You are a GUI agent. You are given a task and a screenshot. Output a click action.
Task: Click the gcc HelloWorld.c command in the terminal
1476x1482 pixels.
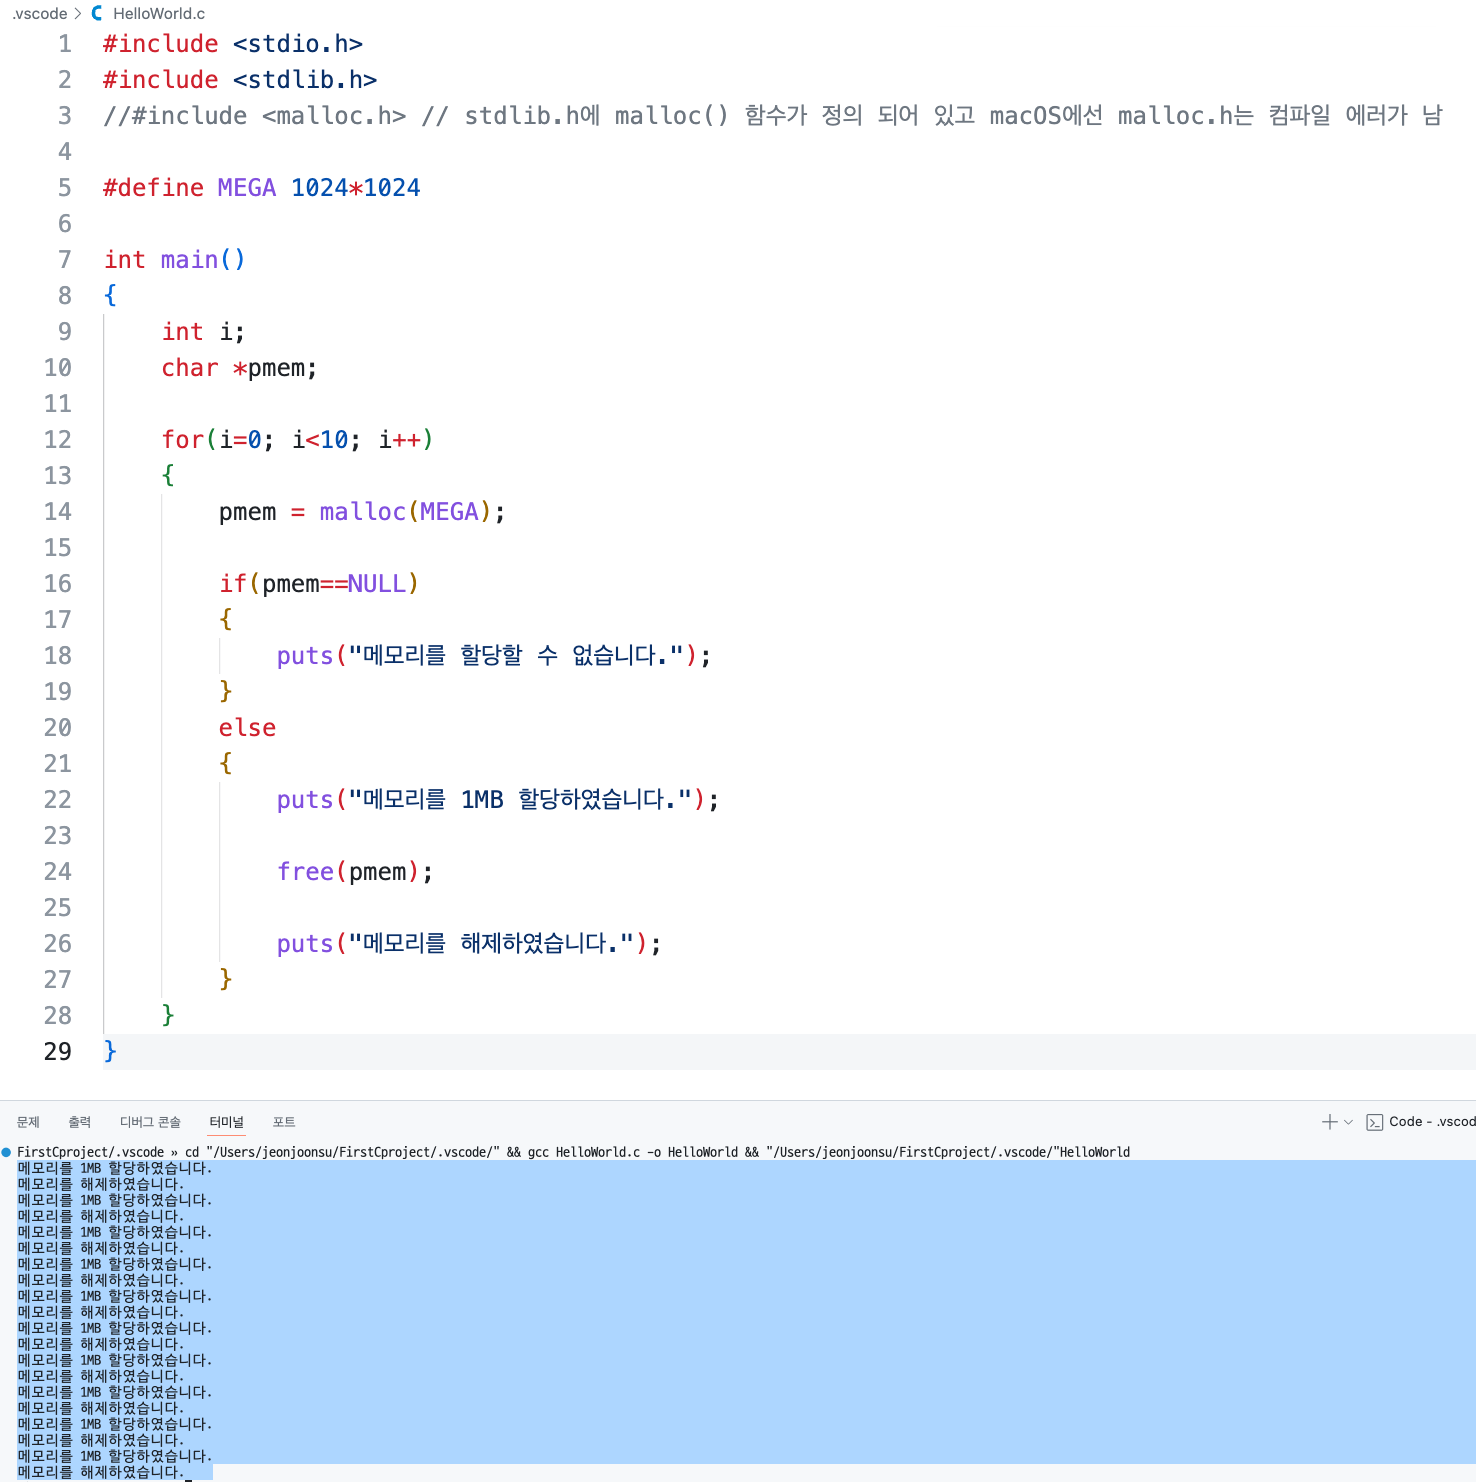[x=632, y=1152]
